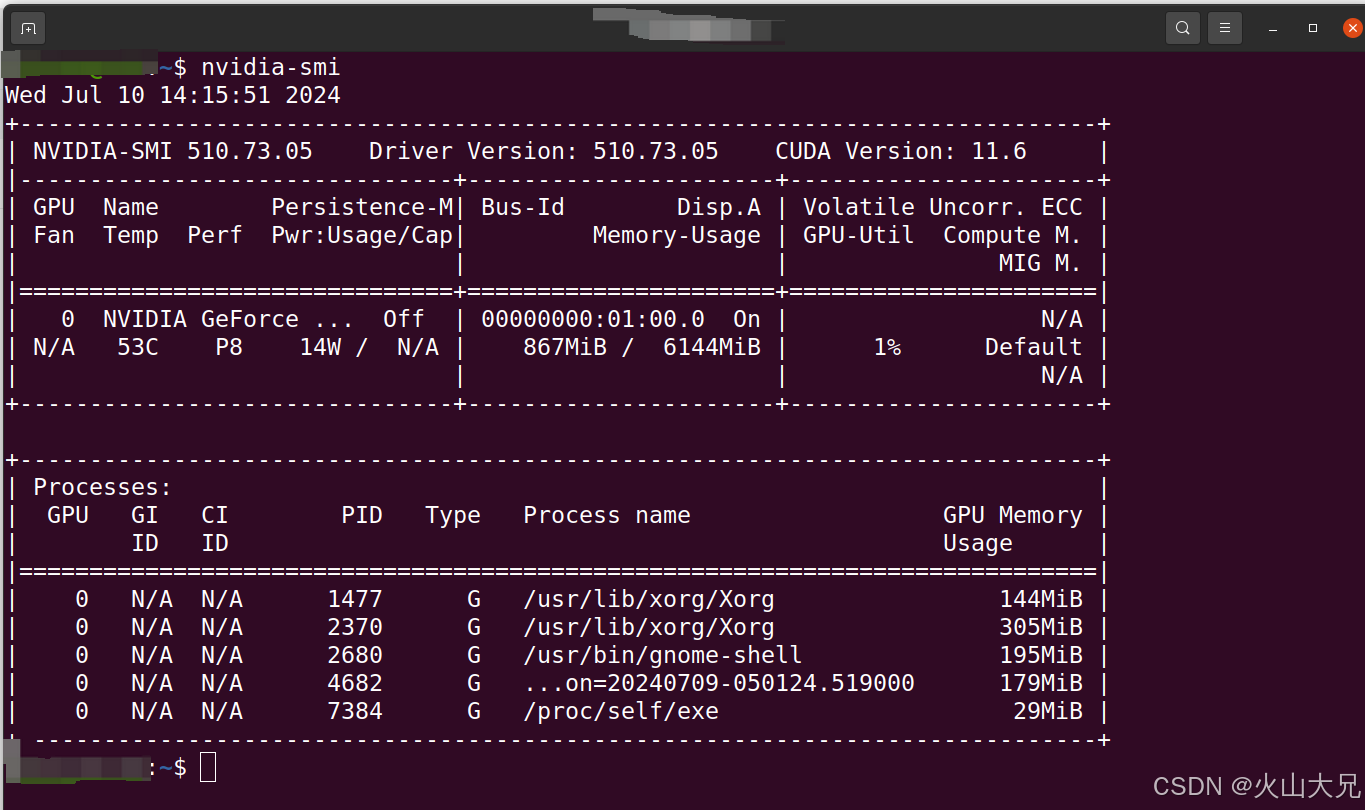This screenshot has height=810, width=1365.
Task: Click the /usr/bin/gnome-shell process name
Action: pyautogui.click(x=662, y=655)
